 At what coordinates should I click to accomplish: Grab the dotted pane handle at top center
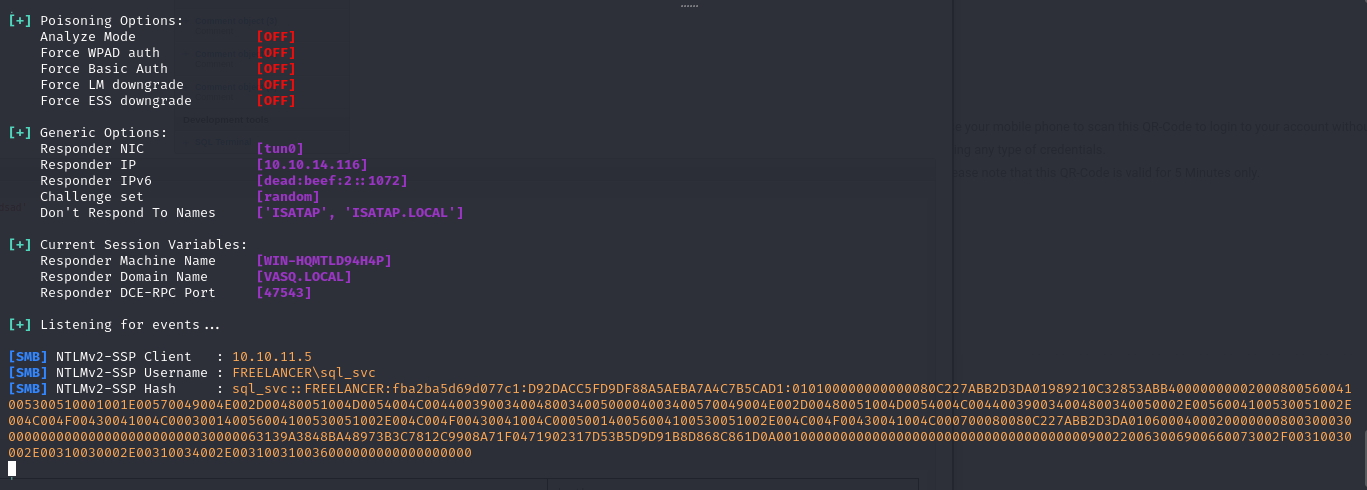(x=689, y=6)
